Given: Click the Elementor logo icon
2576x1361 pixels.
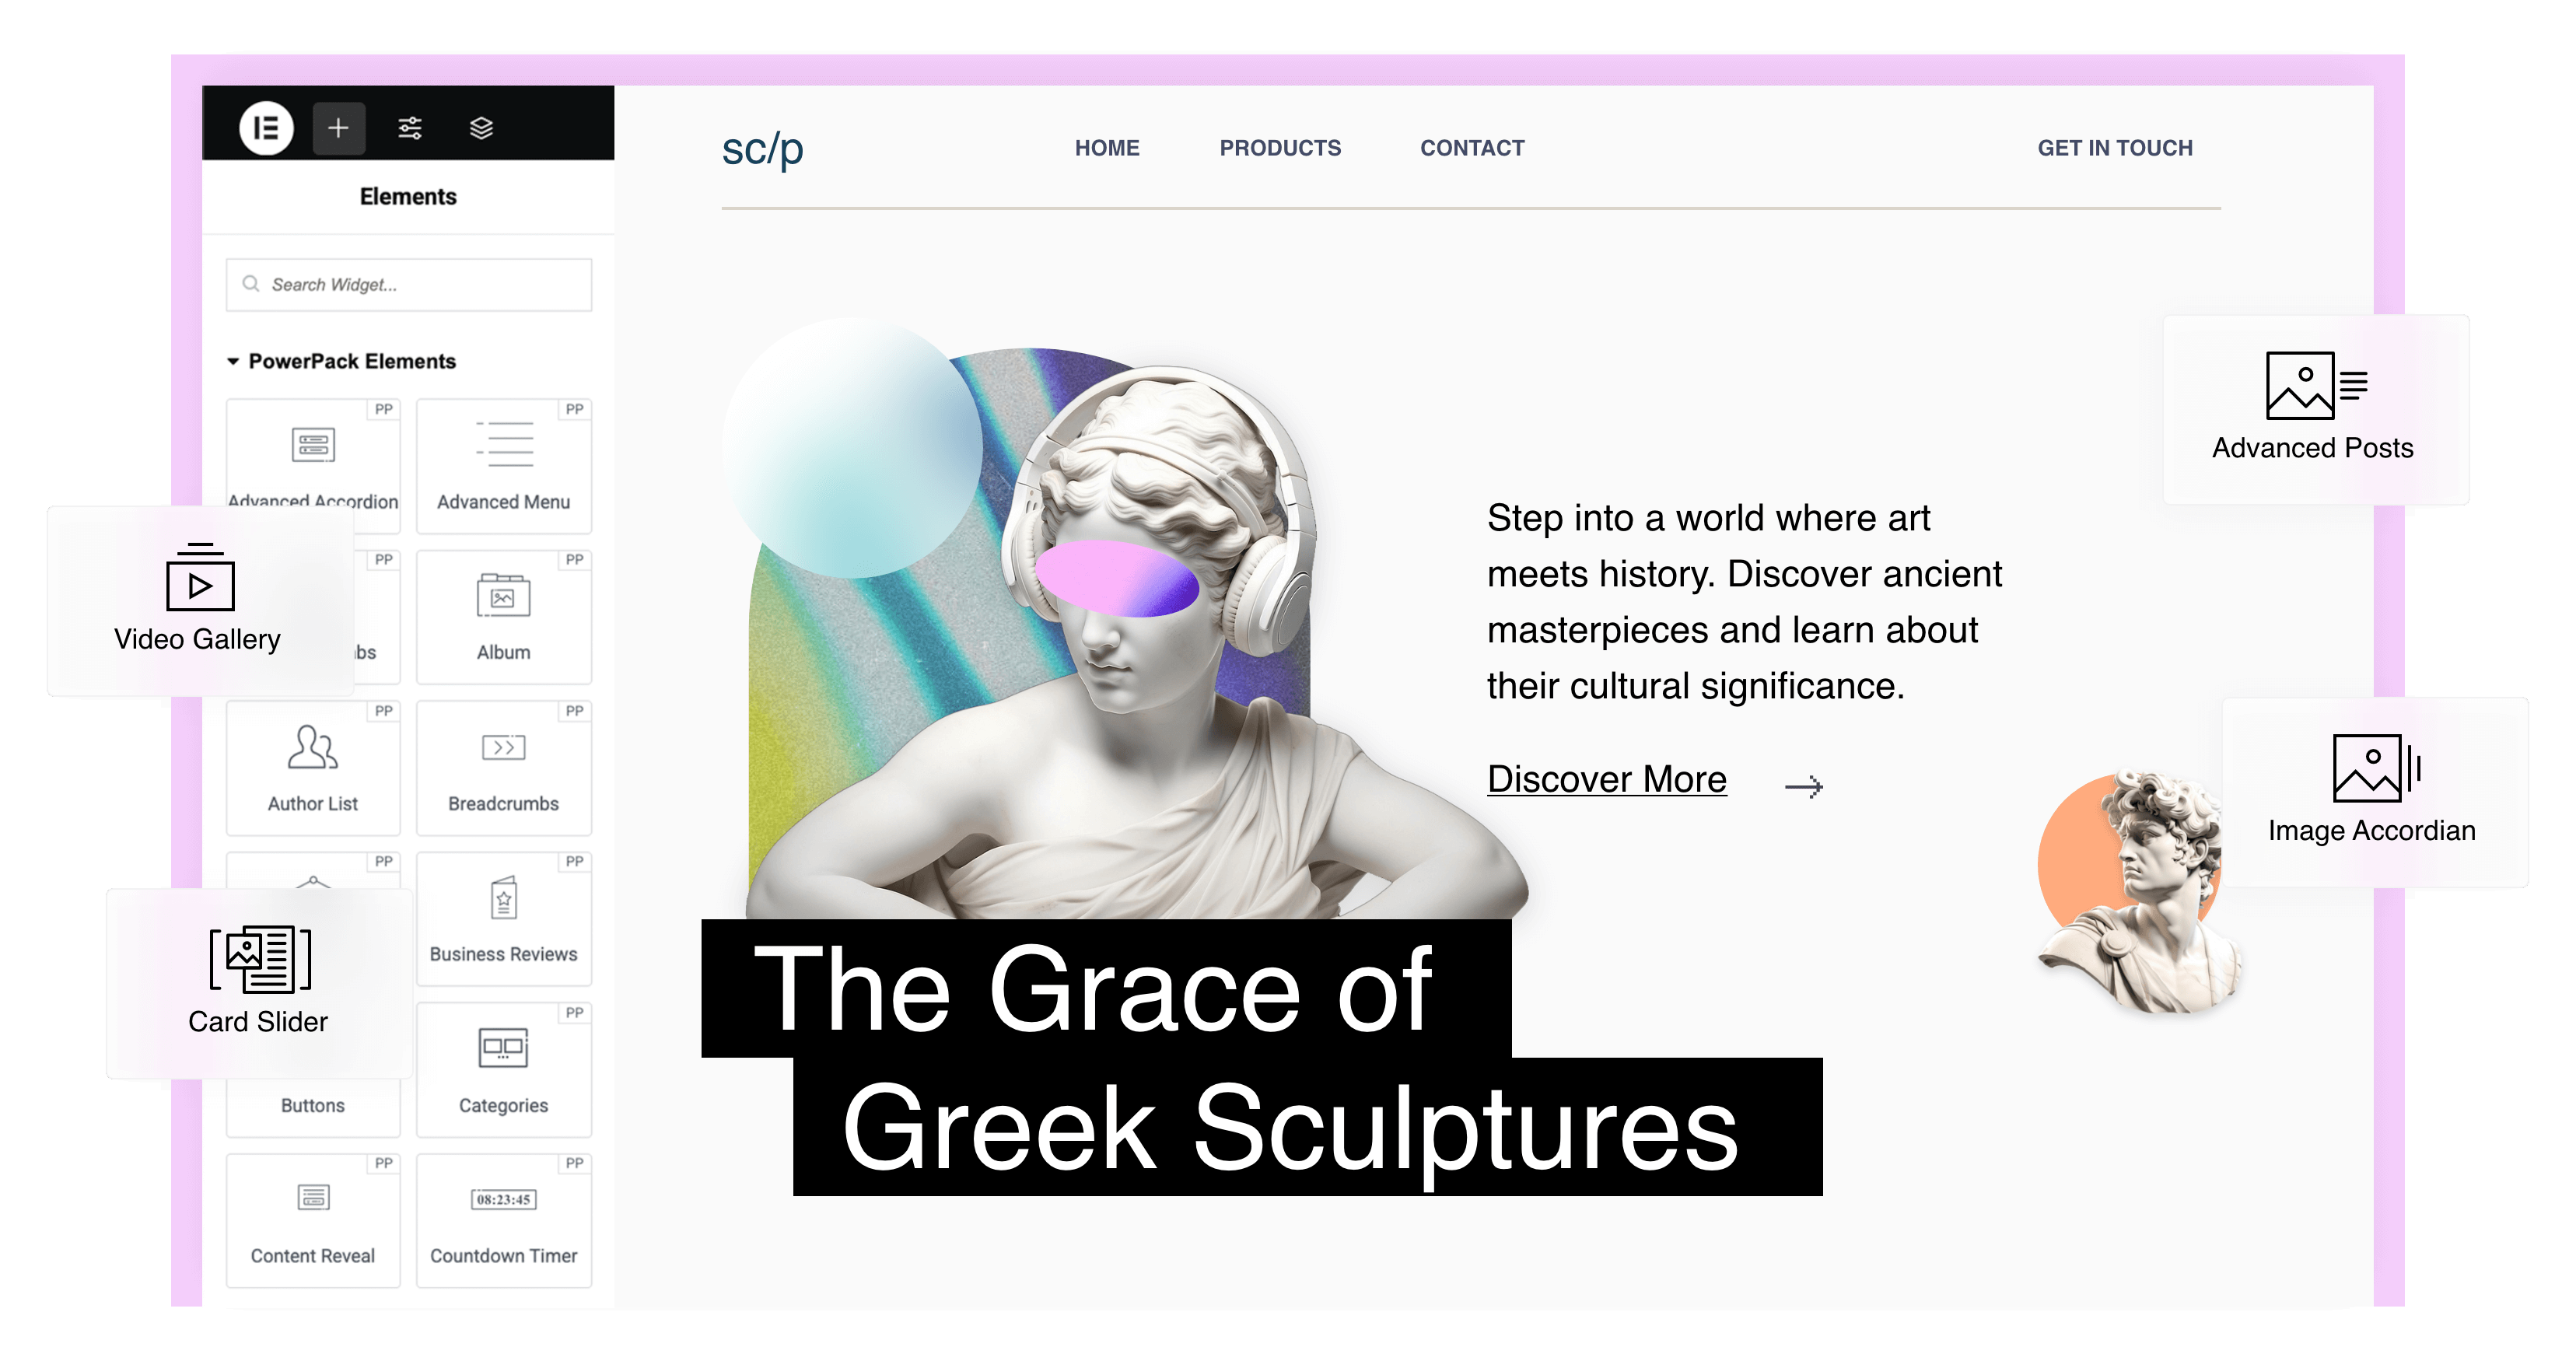Looking at the screenshot, I should [266, 128].
